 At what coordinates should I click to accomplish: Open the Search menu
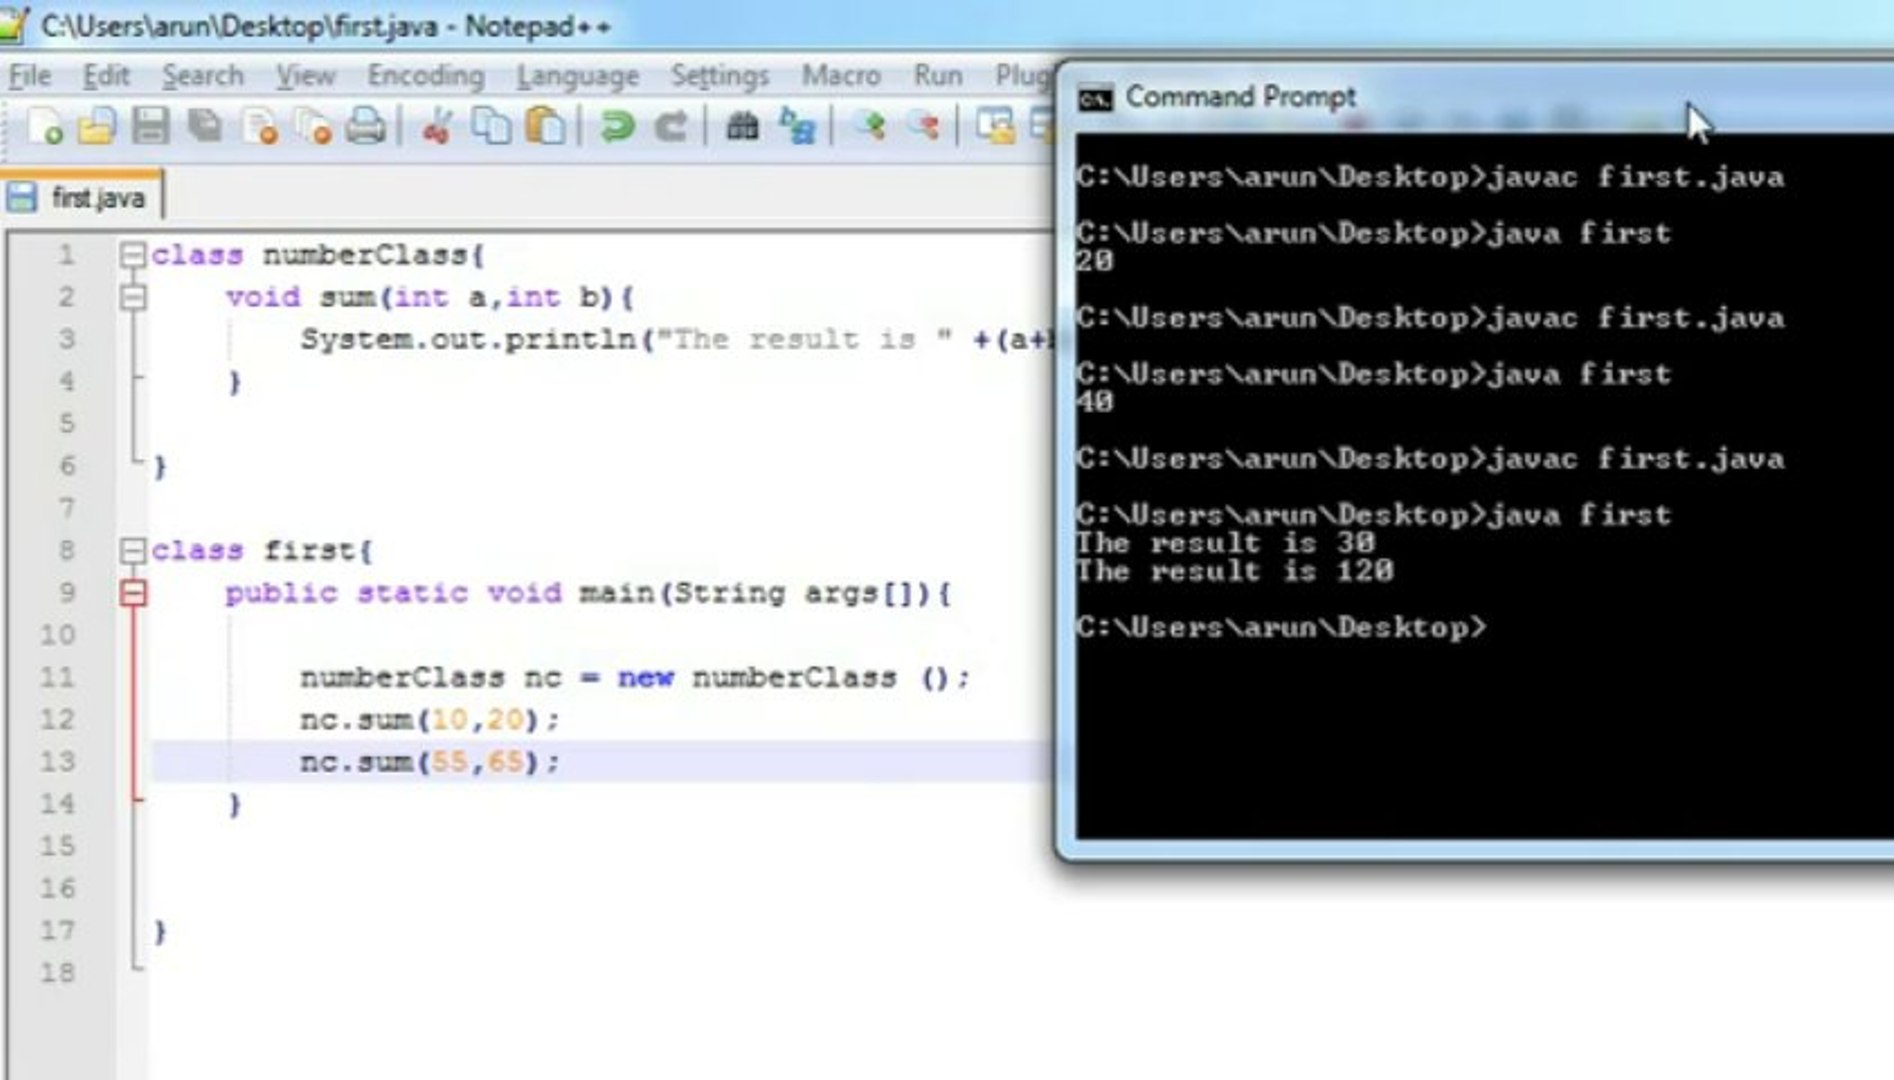click(205, 75)
